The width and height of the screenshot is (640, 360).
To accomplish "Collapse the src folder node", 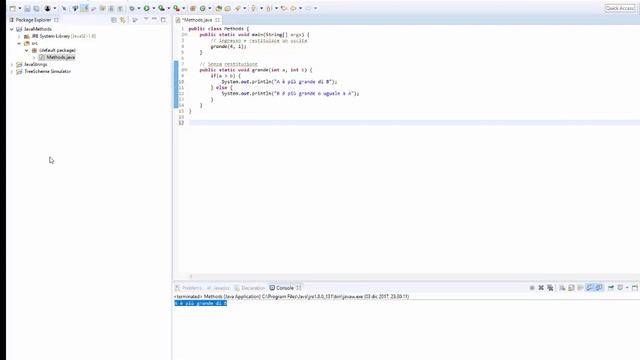I will [x=19, y=43].
